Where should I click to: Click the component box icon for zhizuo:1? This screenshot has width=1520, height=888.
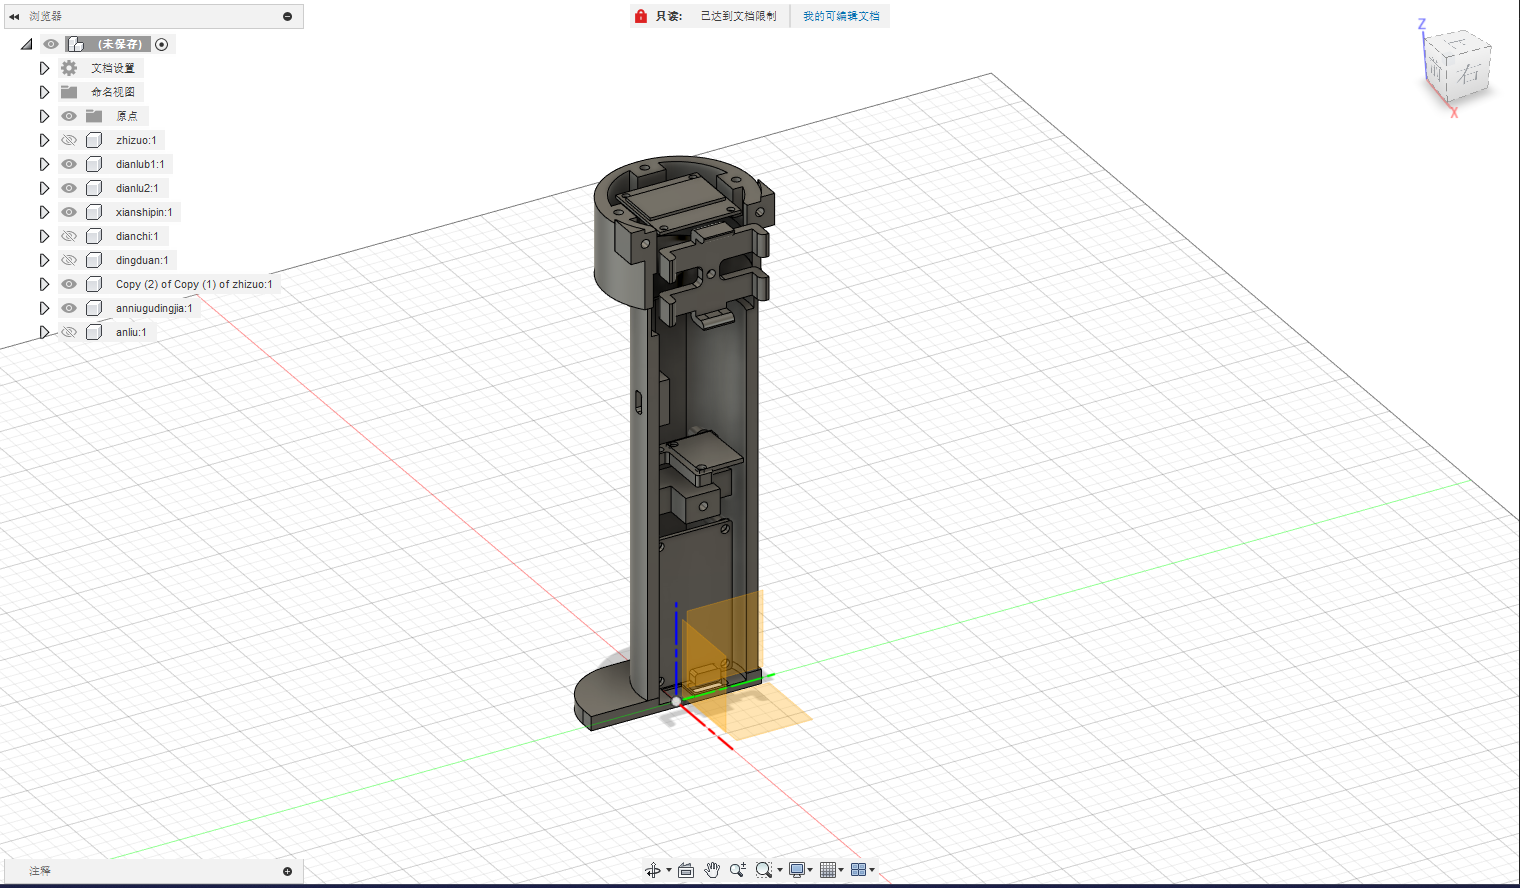(94, 140)
